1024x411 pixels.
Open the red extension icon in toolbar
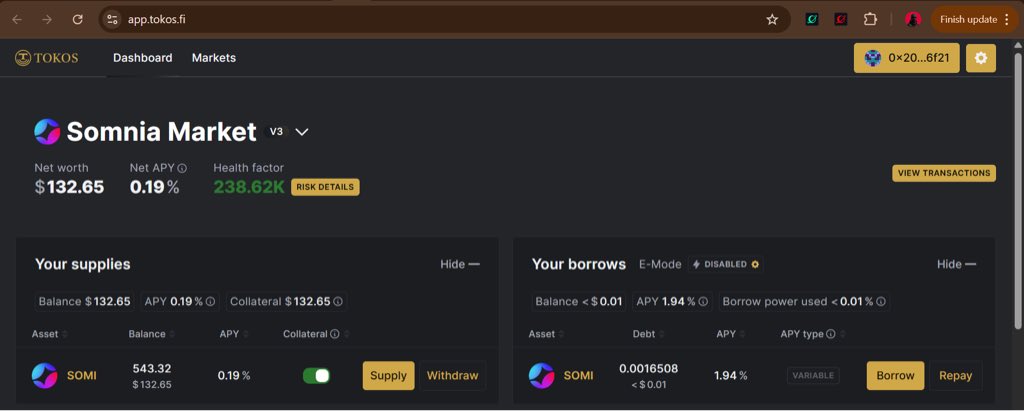click(x=840, y=20)
